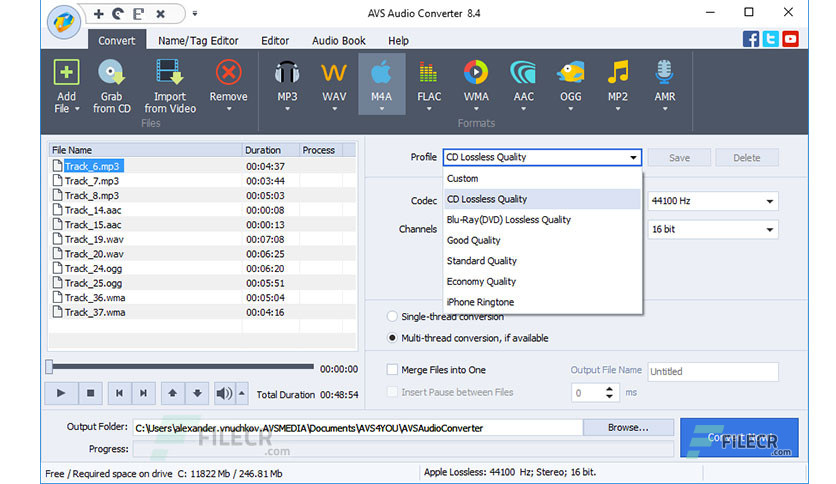Select MP2 output format
Screen dimensions: 836x484
[618, 84]
